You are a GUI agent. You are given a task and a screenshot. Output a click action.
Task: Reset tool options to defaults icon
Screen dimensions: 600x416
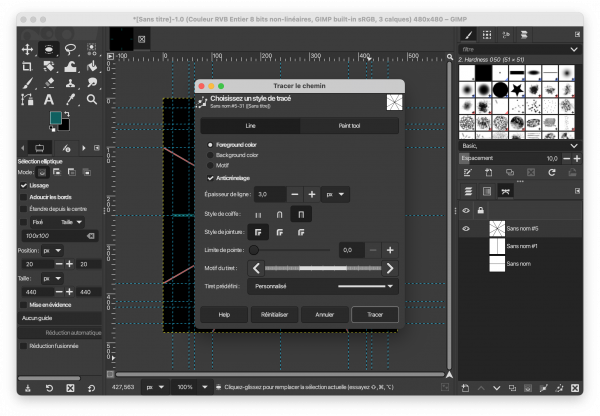click(x=91, y=388)
